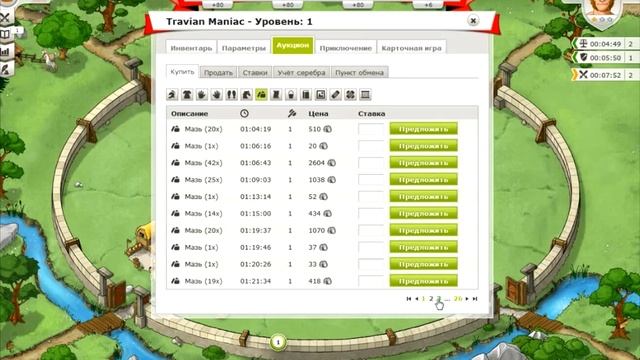The image size is (640, 360).
Task: Open the Приключение tab
Action: (345, 48)
